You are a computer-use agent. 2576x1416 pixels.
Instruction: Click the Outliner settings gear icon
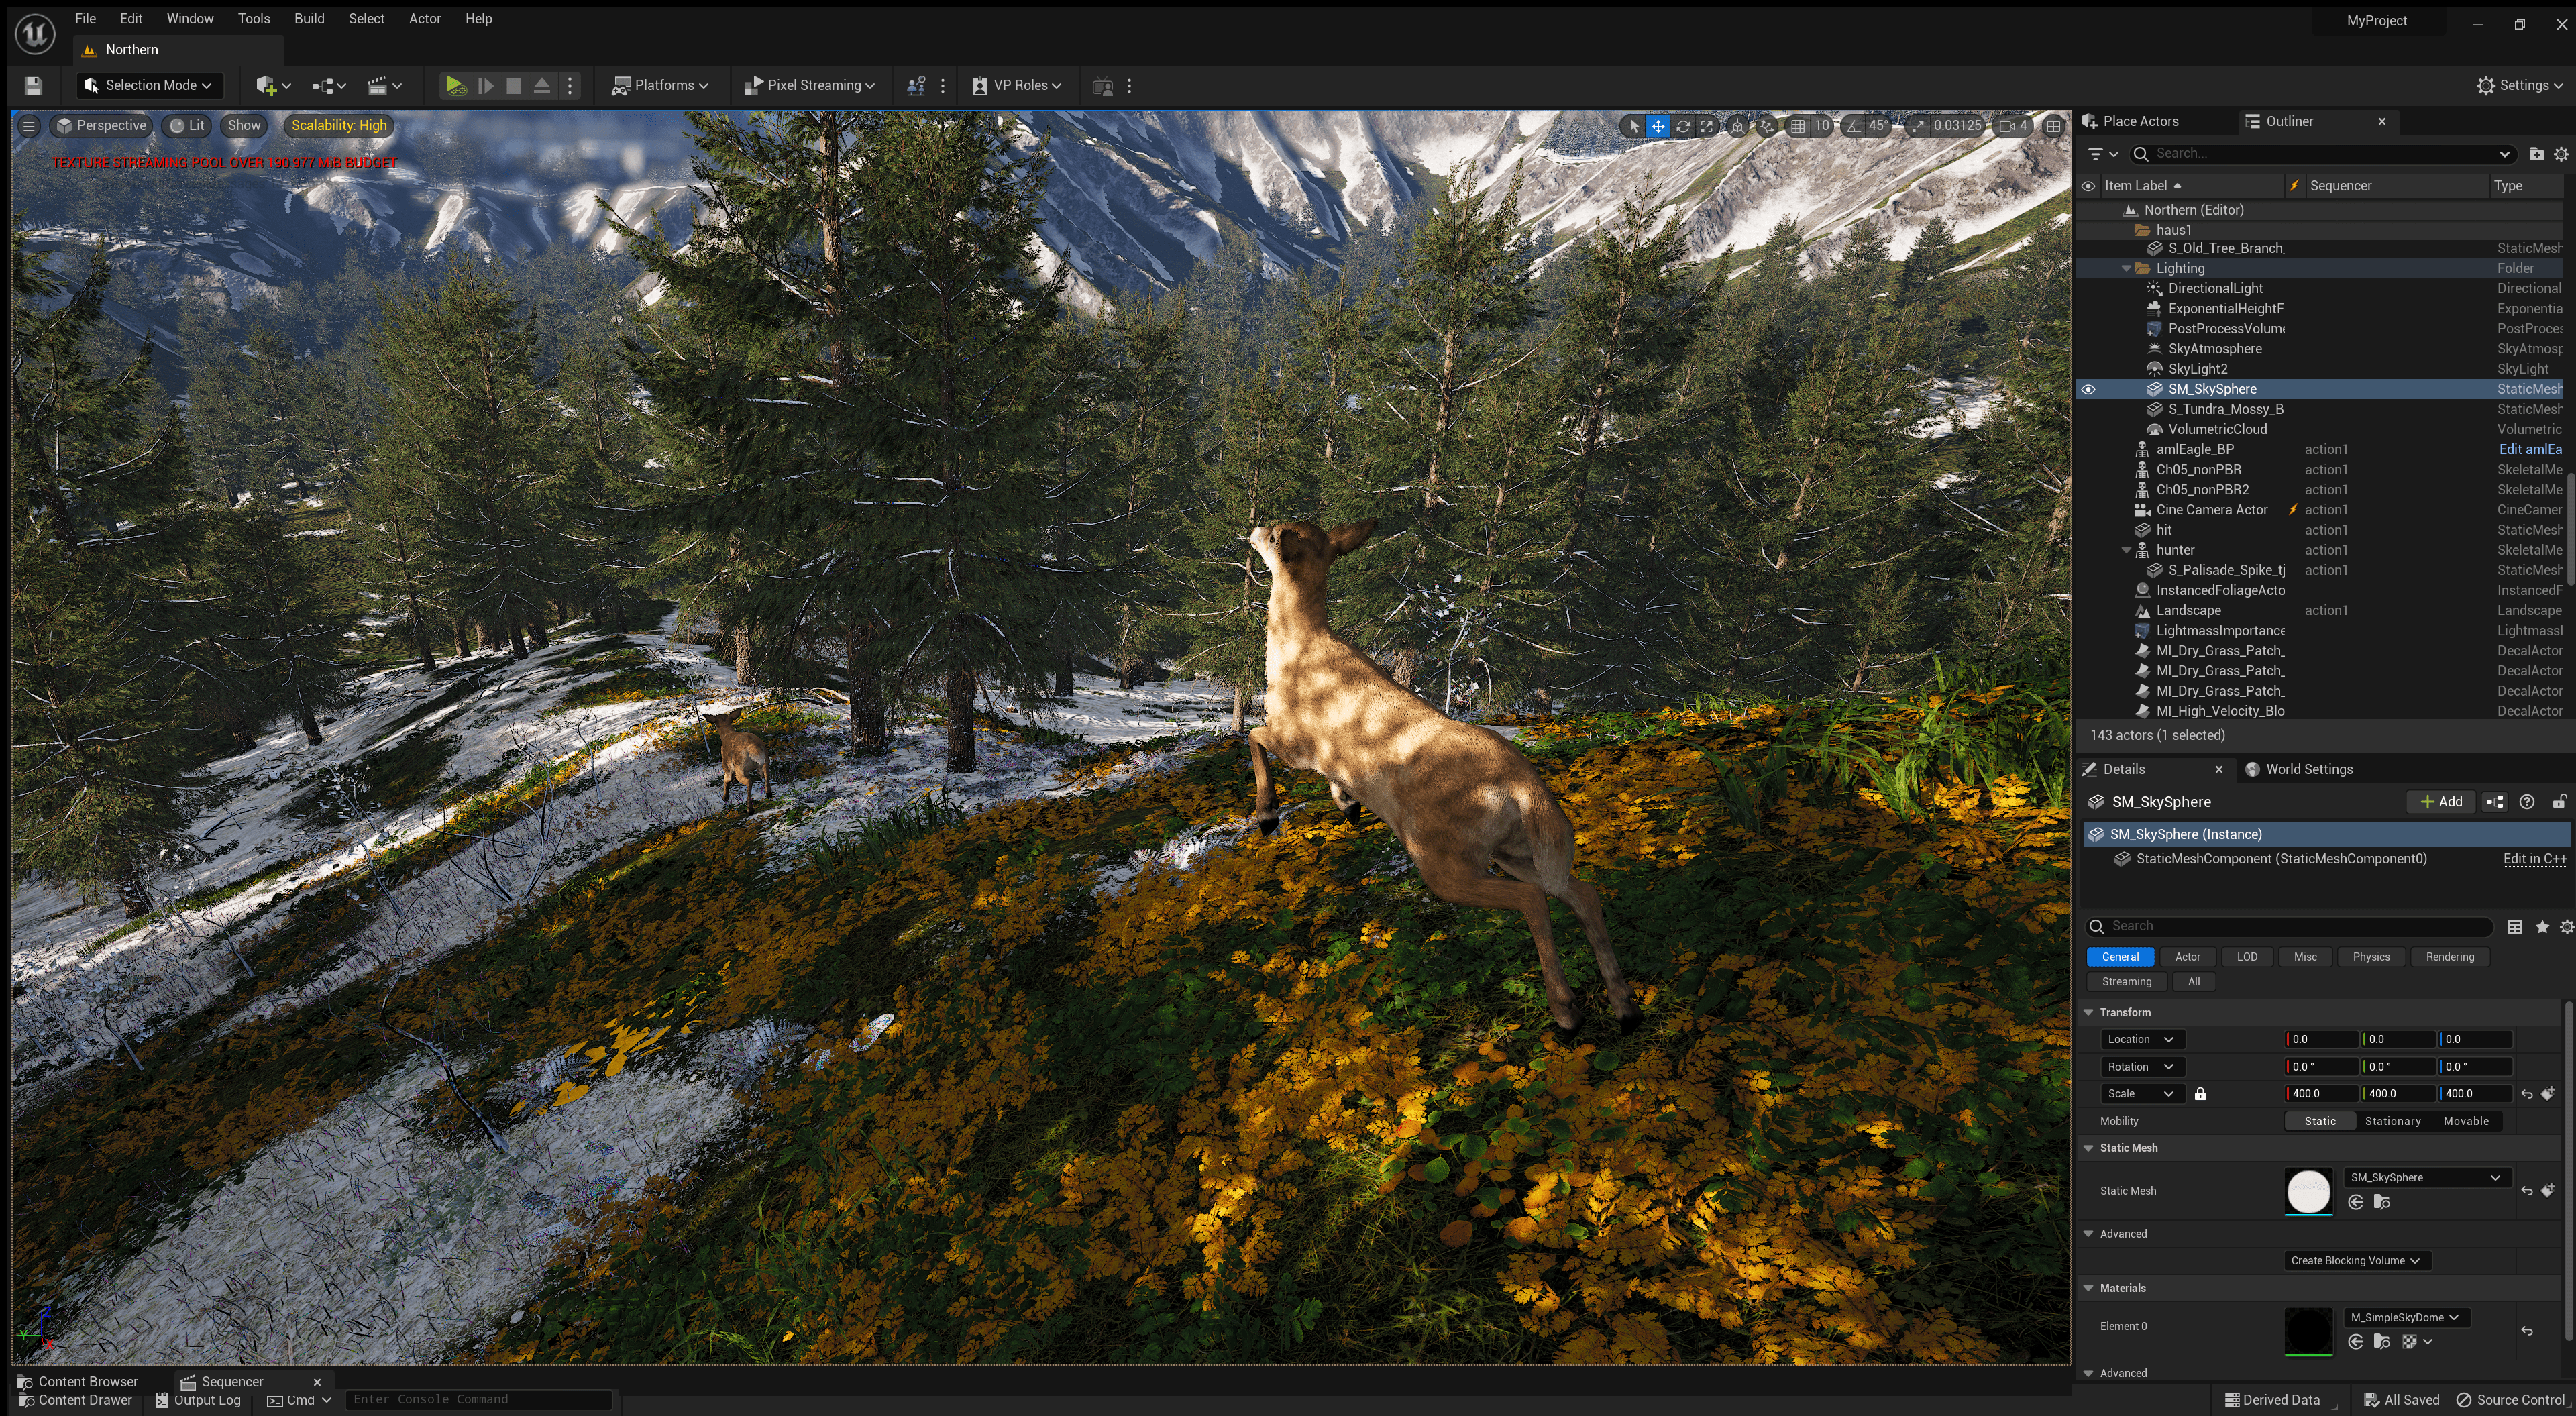[x=2561, y=154]
